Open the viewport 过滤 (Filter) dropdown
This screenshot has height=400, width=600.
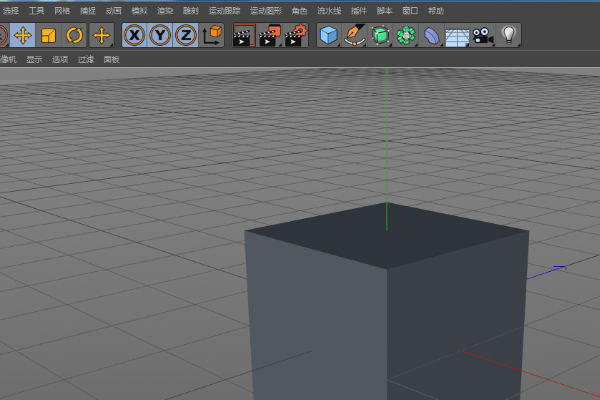(x=86, y=59)
